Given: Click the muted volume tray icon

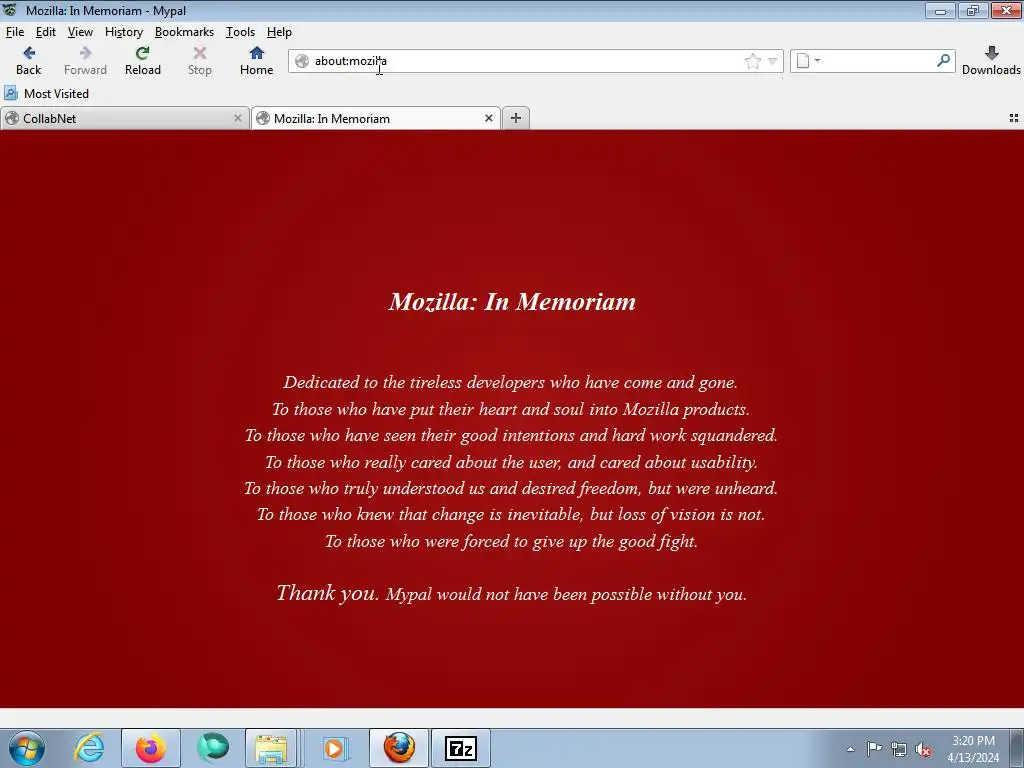Looking at the screenshot, I should pos(923,749).
